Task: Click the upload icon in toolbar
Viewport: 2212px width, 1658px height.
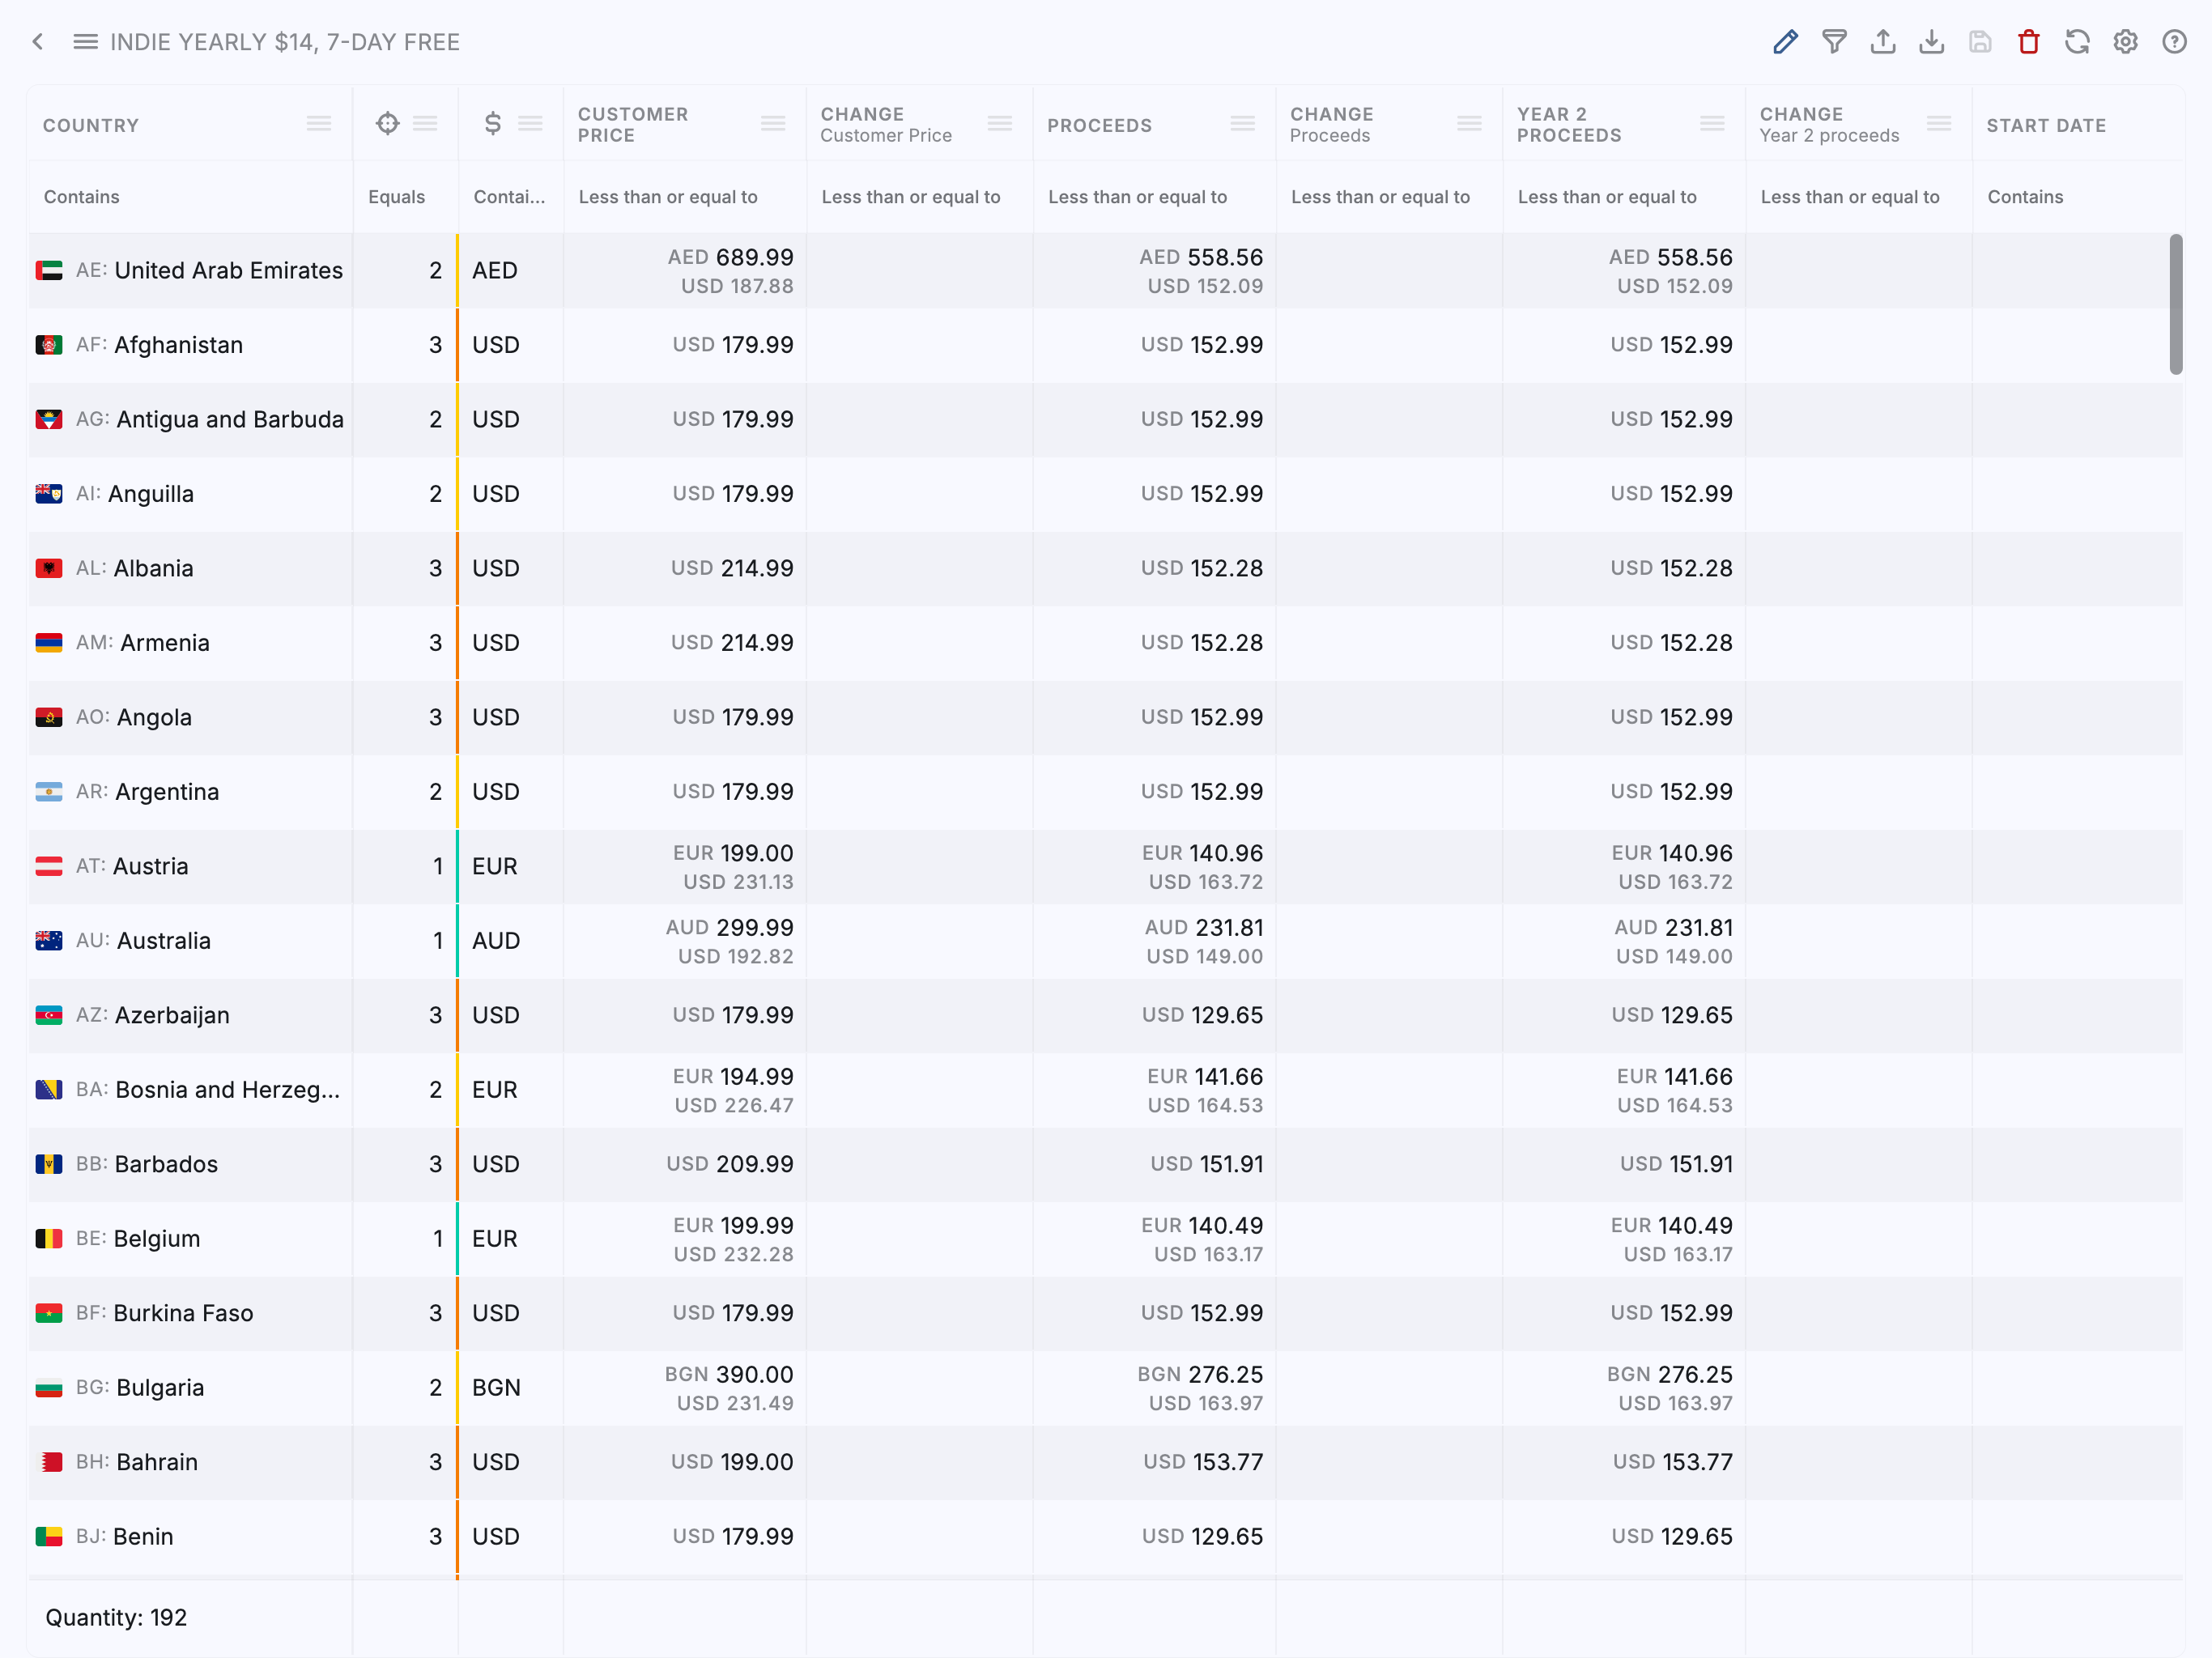Action: [x=1883, y=42]
